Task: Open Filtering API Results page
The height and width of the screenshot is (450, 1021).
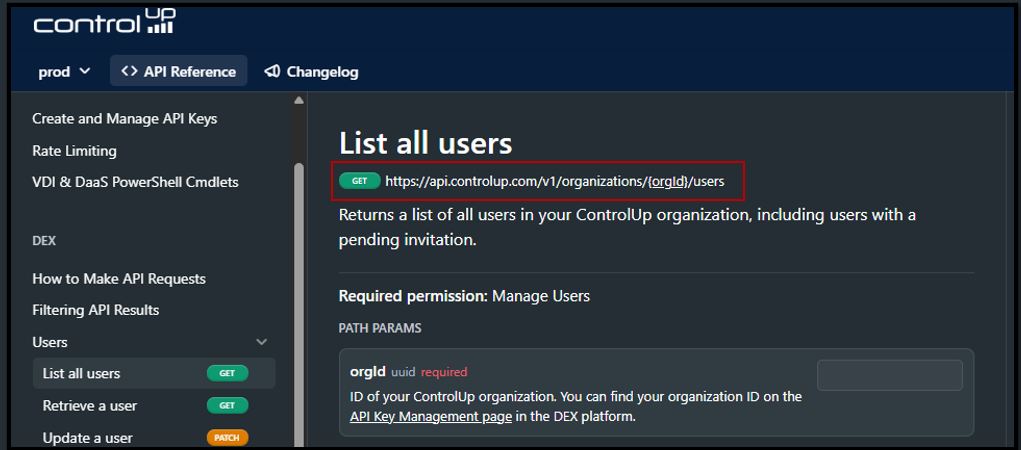Action: tap(96, 310)
